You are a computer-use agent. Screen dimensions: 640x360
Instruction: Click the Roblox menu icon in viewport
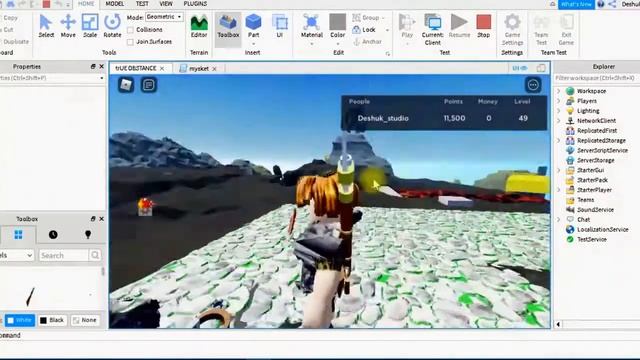click(x=126, y=85)
